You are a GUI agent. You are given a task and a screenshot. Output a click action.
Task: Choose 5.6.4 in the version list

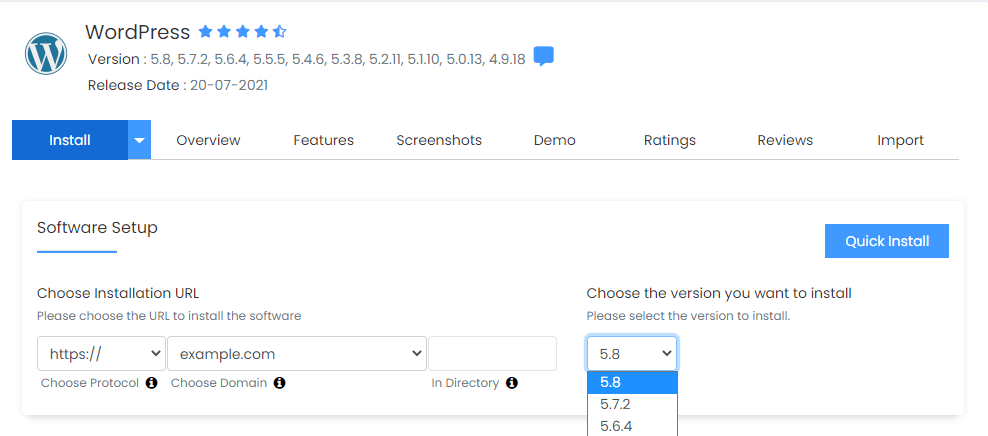coord(632,426)
